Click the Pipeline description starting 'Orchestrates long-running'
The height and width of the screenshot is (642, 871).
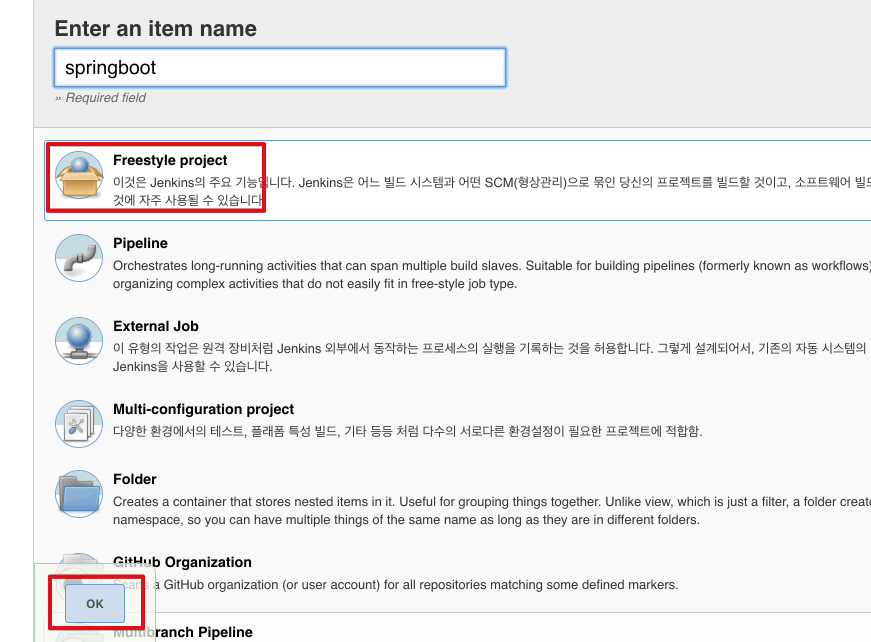pyautogui.click(x=492, y=275)
